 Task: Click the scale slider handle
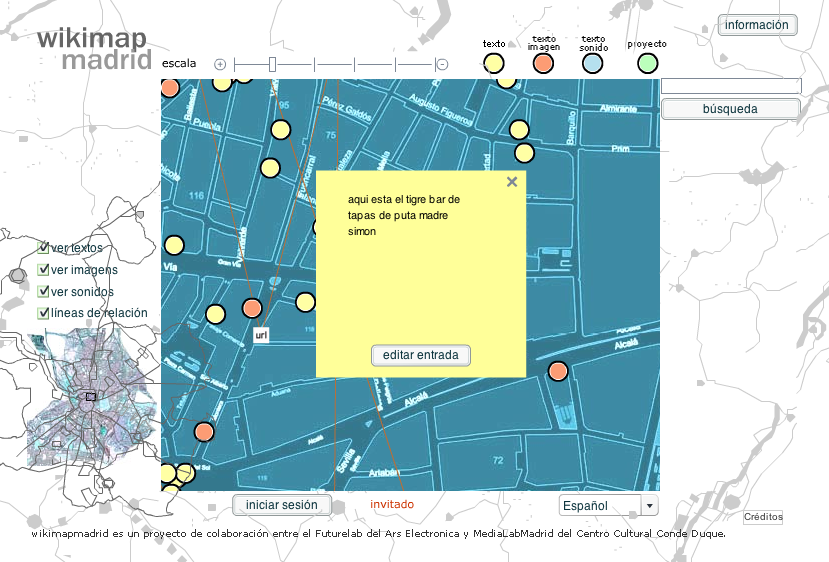(272, 65)
